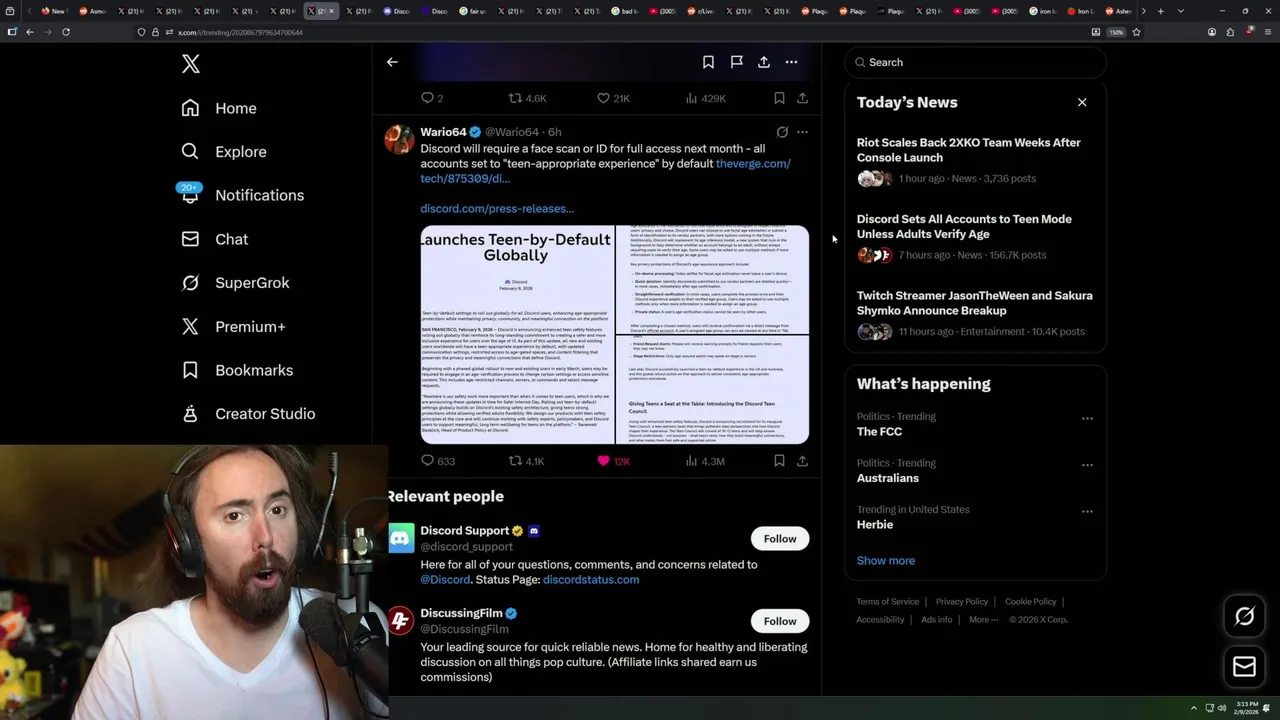Click the browser address bar URL
The height and width of the screenshot is (720, 1280).
[x=240, y=32]
